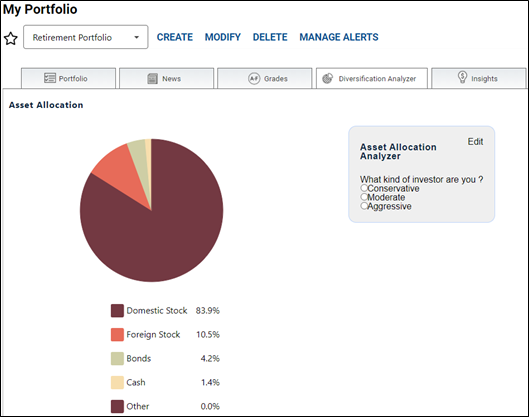Viewport: 529px width, 417px height.
Task: Select the Conservative investor option
Action: (x=363, y=188)
